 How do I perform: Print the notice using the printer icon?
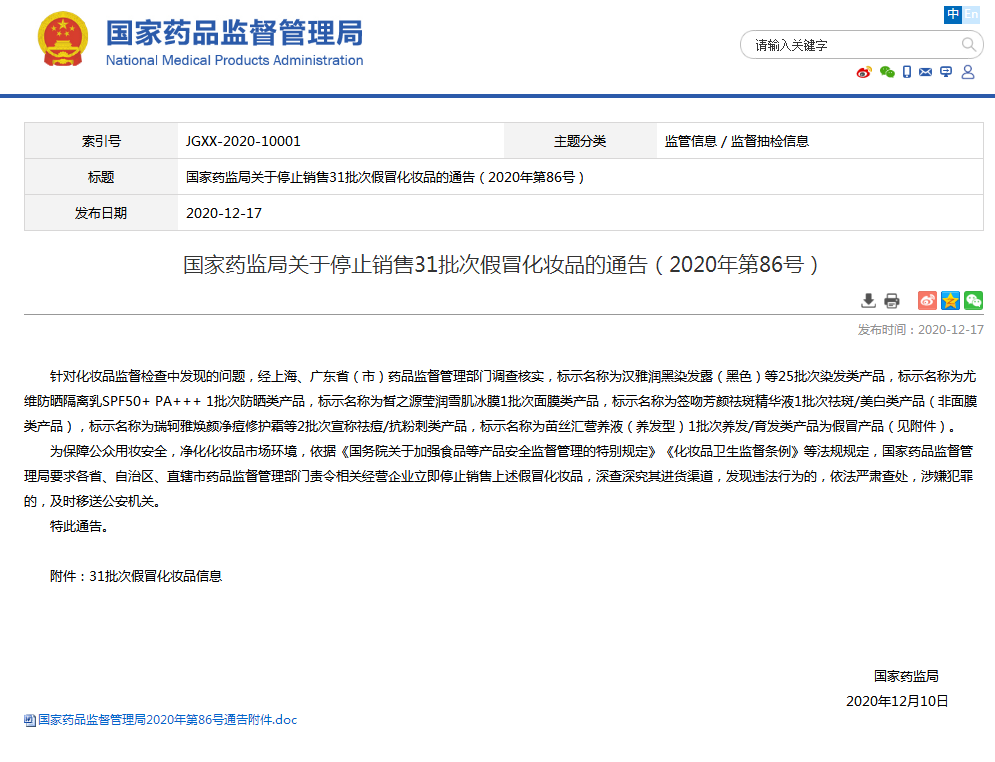click(x=891, y=300)
